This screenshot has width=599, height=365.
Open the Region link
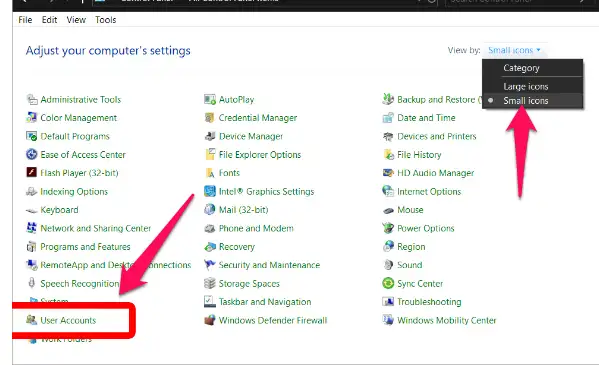411,247
